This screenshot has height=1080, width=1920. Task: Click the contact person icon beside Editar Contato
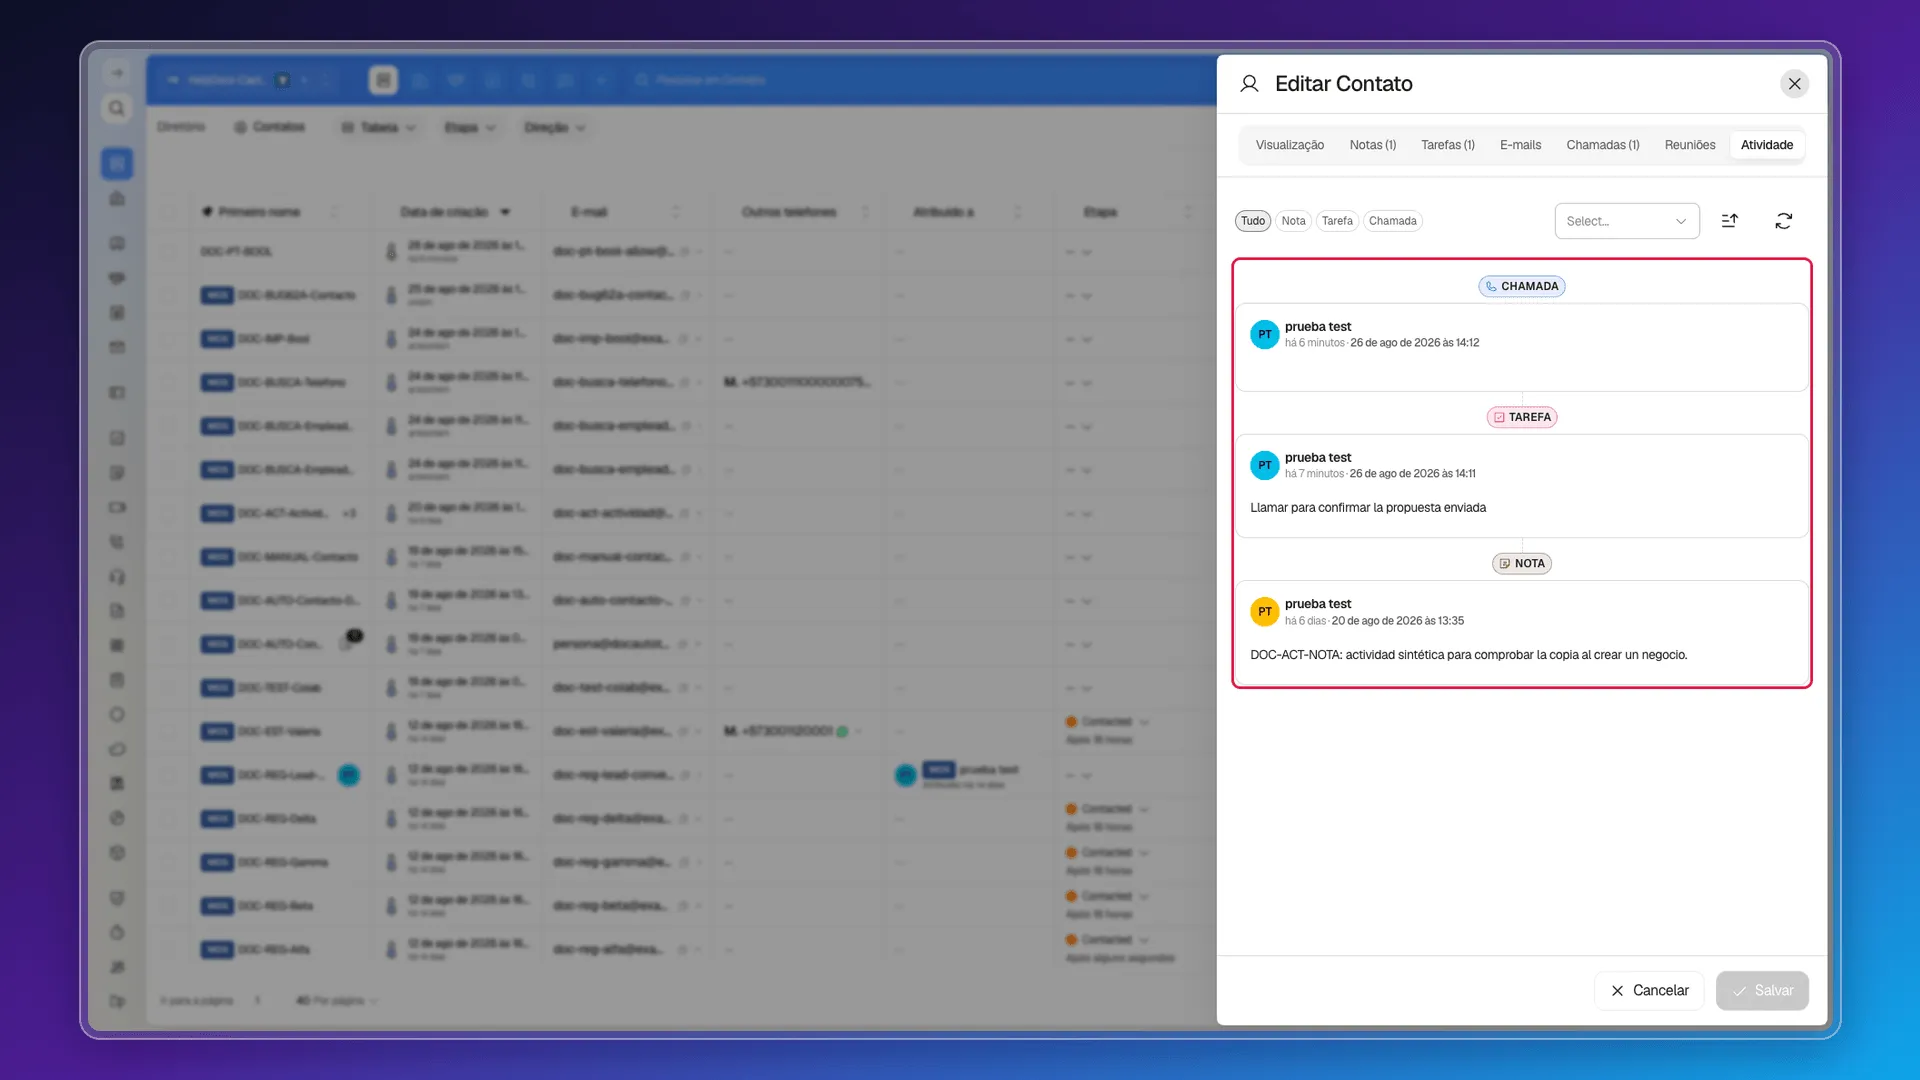pos(1249,84)
